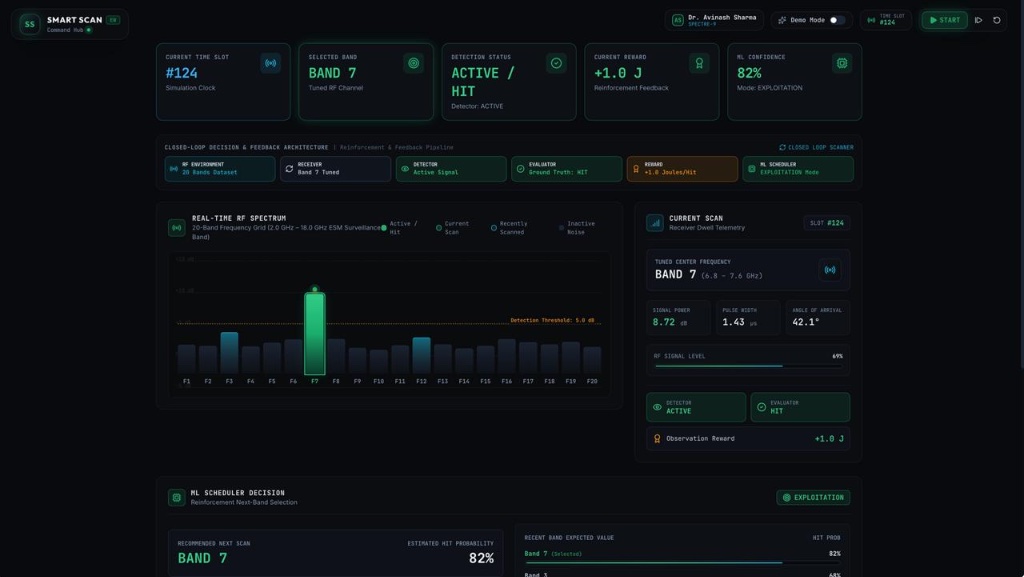Click the Detection Threshold 5.0 dB label
This screenshot has width=1024, height=577.
click(x=552, y=320)
